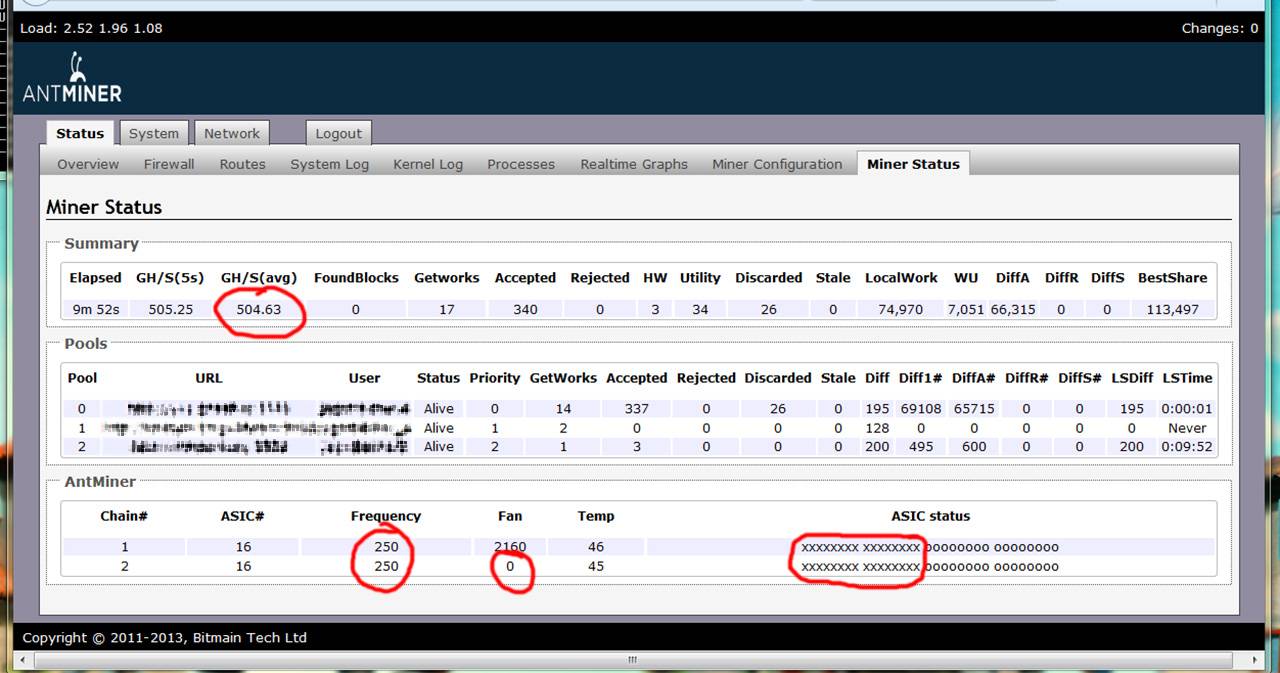Click the 'GH/S(avg)' column header

(260, 278)
